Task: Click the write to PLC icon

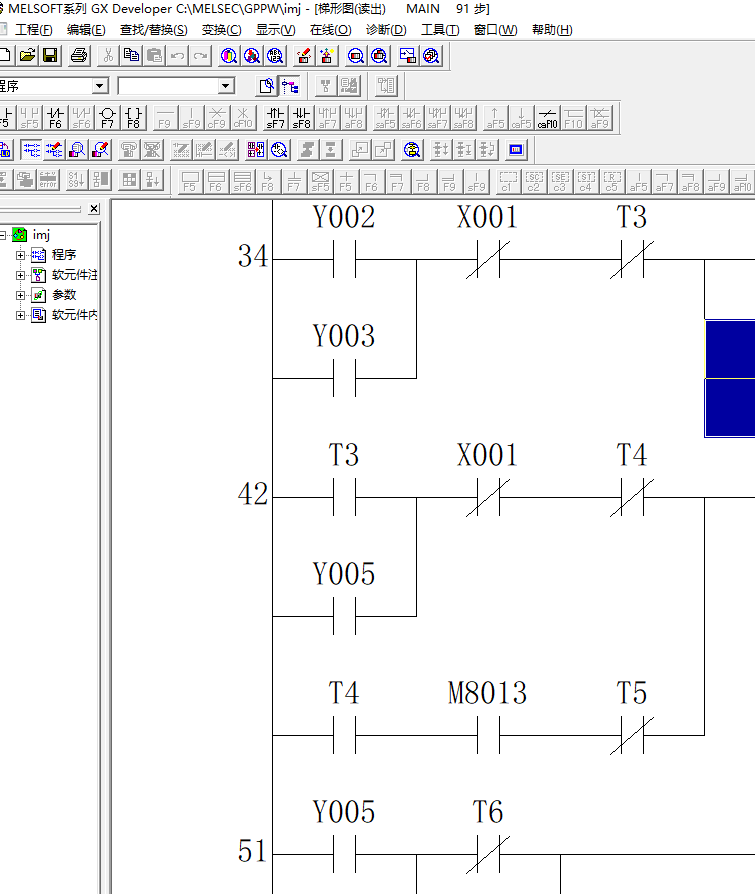Action: point(304,55)
